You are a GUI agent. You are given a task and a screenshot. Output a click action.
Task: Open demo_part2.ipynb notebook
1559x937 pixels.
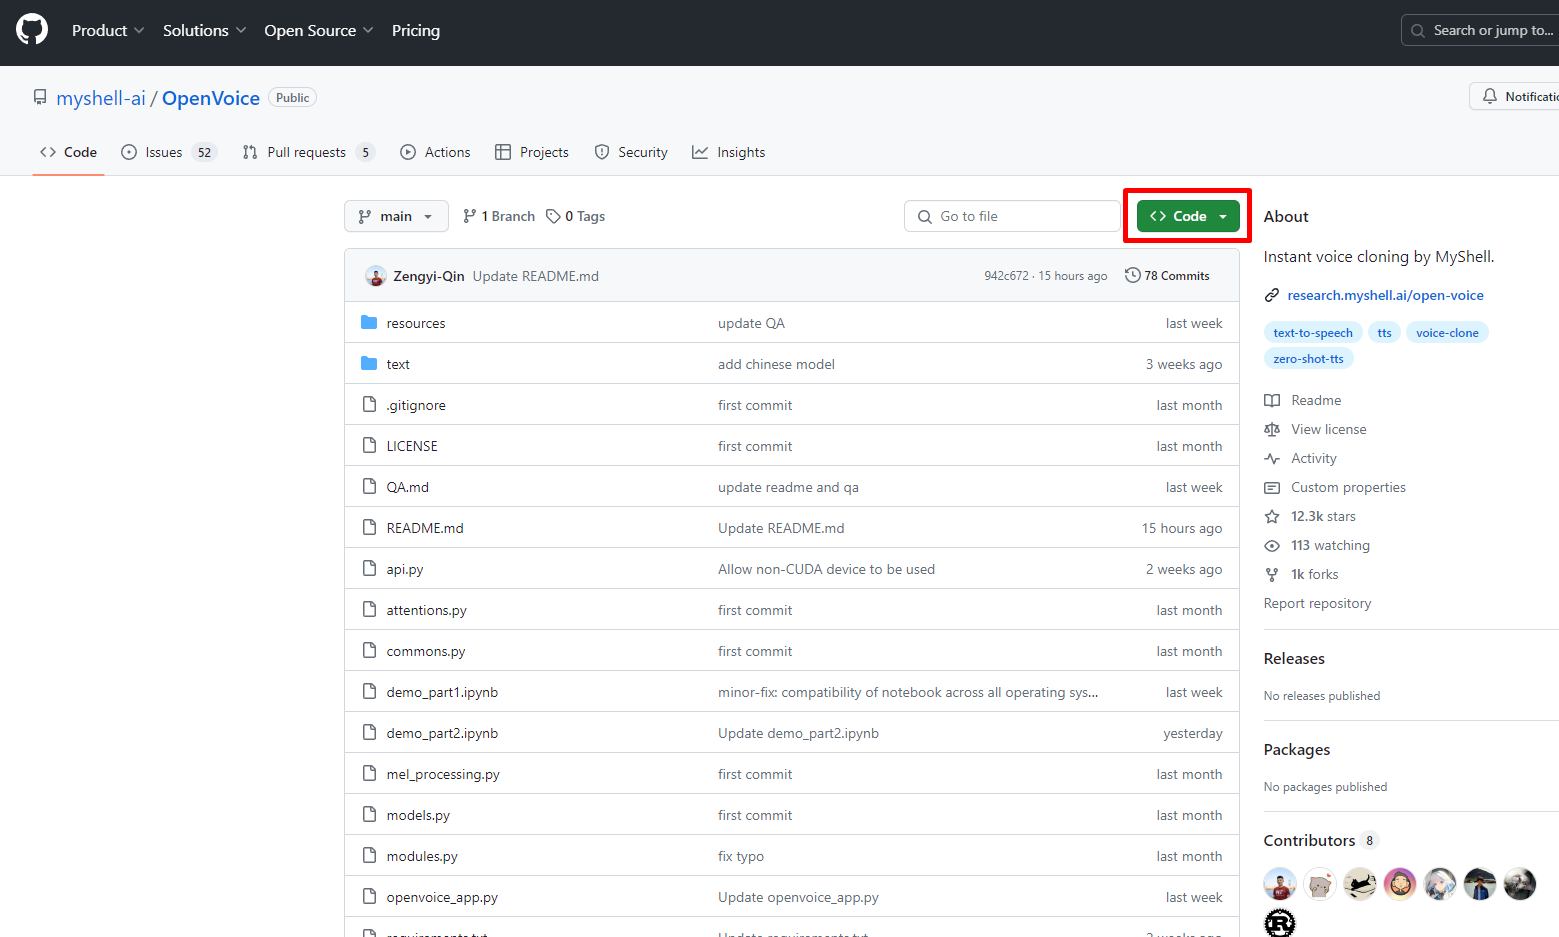pos(442,733)
